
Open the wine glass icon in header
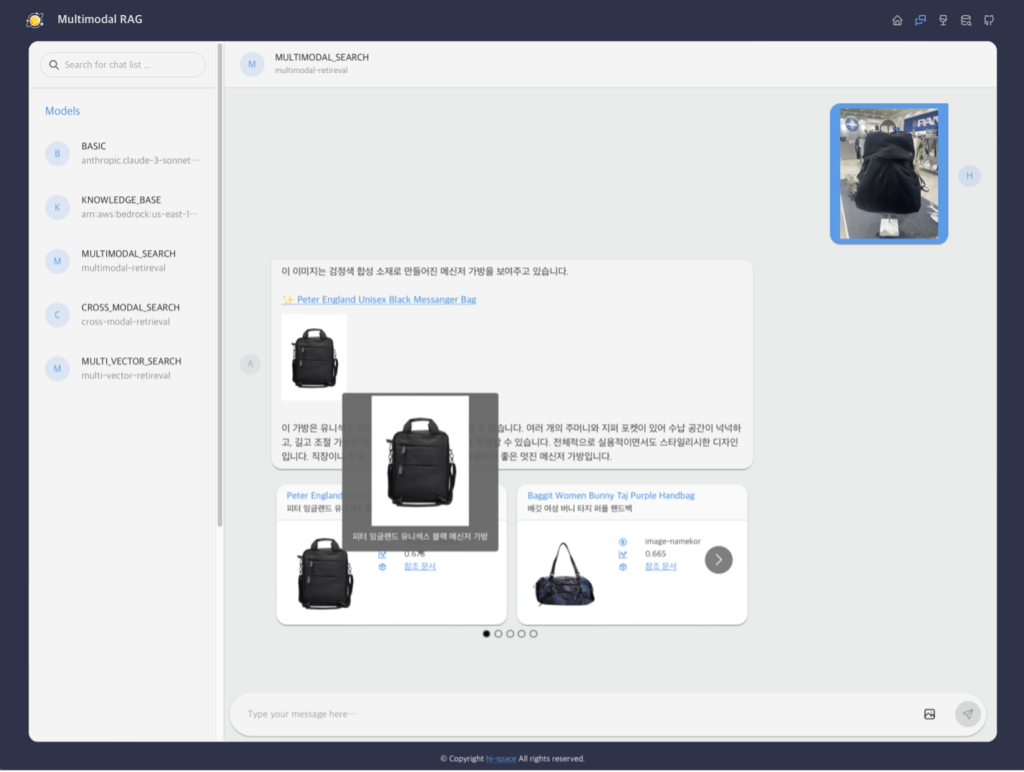coord(943,20)
